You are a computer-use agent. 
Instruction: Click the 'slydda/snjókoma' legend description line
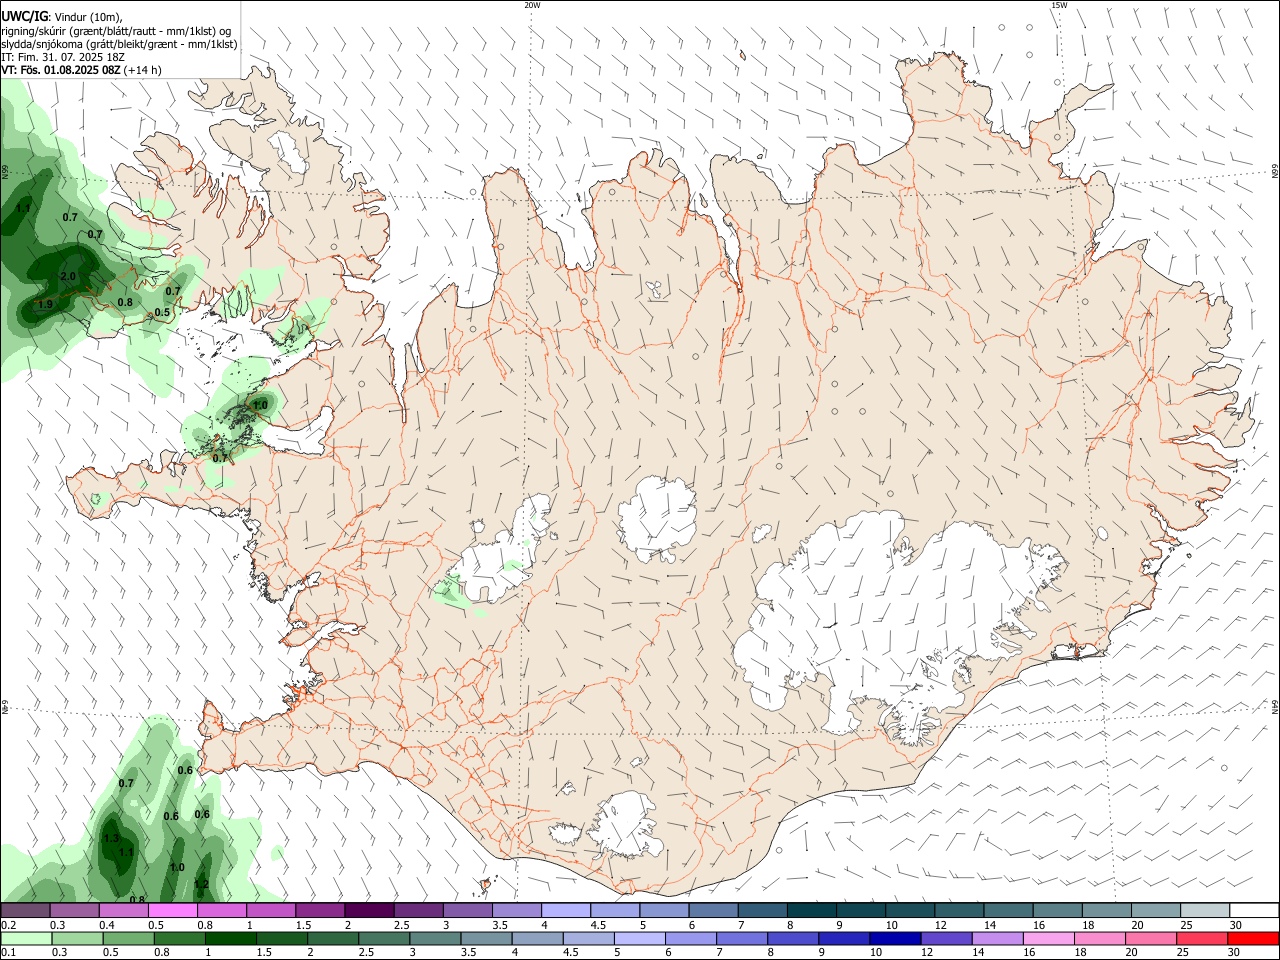[119, 44]
